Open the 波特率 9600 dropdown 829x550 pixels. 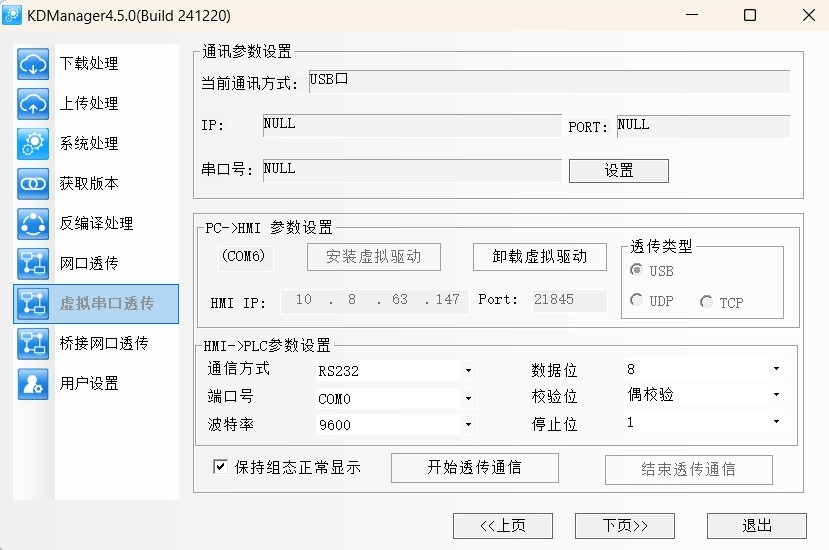[x=396, y=425]
